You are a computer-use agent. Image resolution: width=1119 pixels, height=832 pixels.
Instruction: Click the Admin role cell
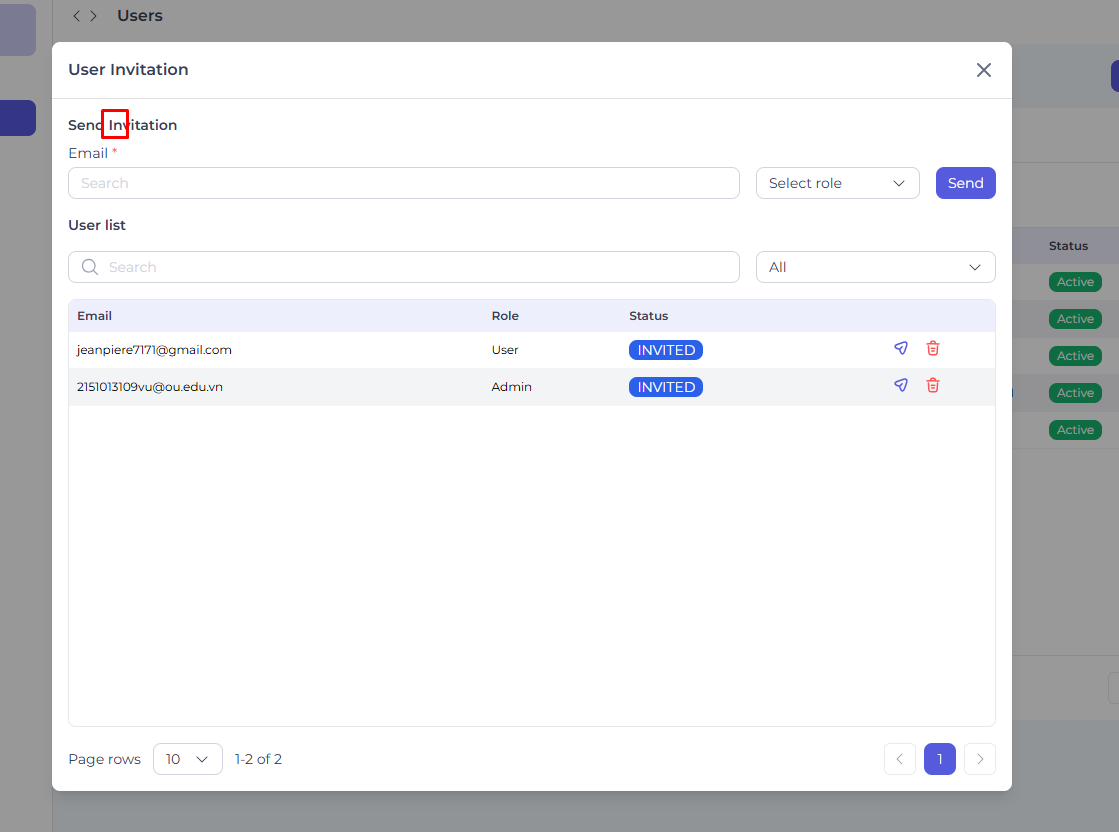(511, 387)
